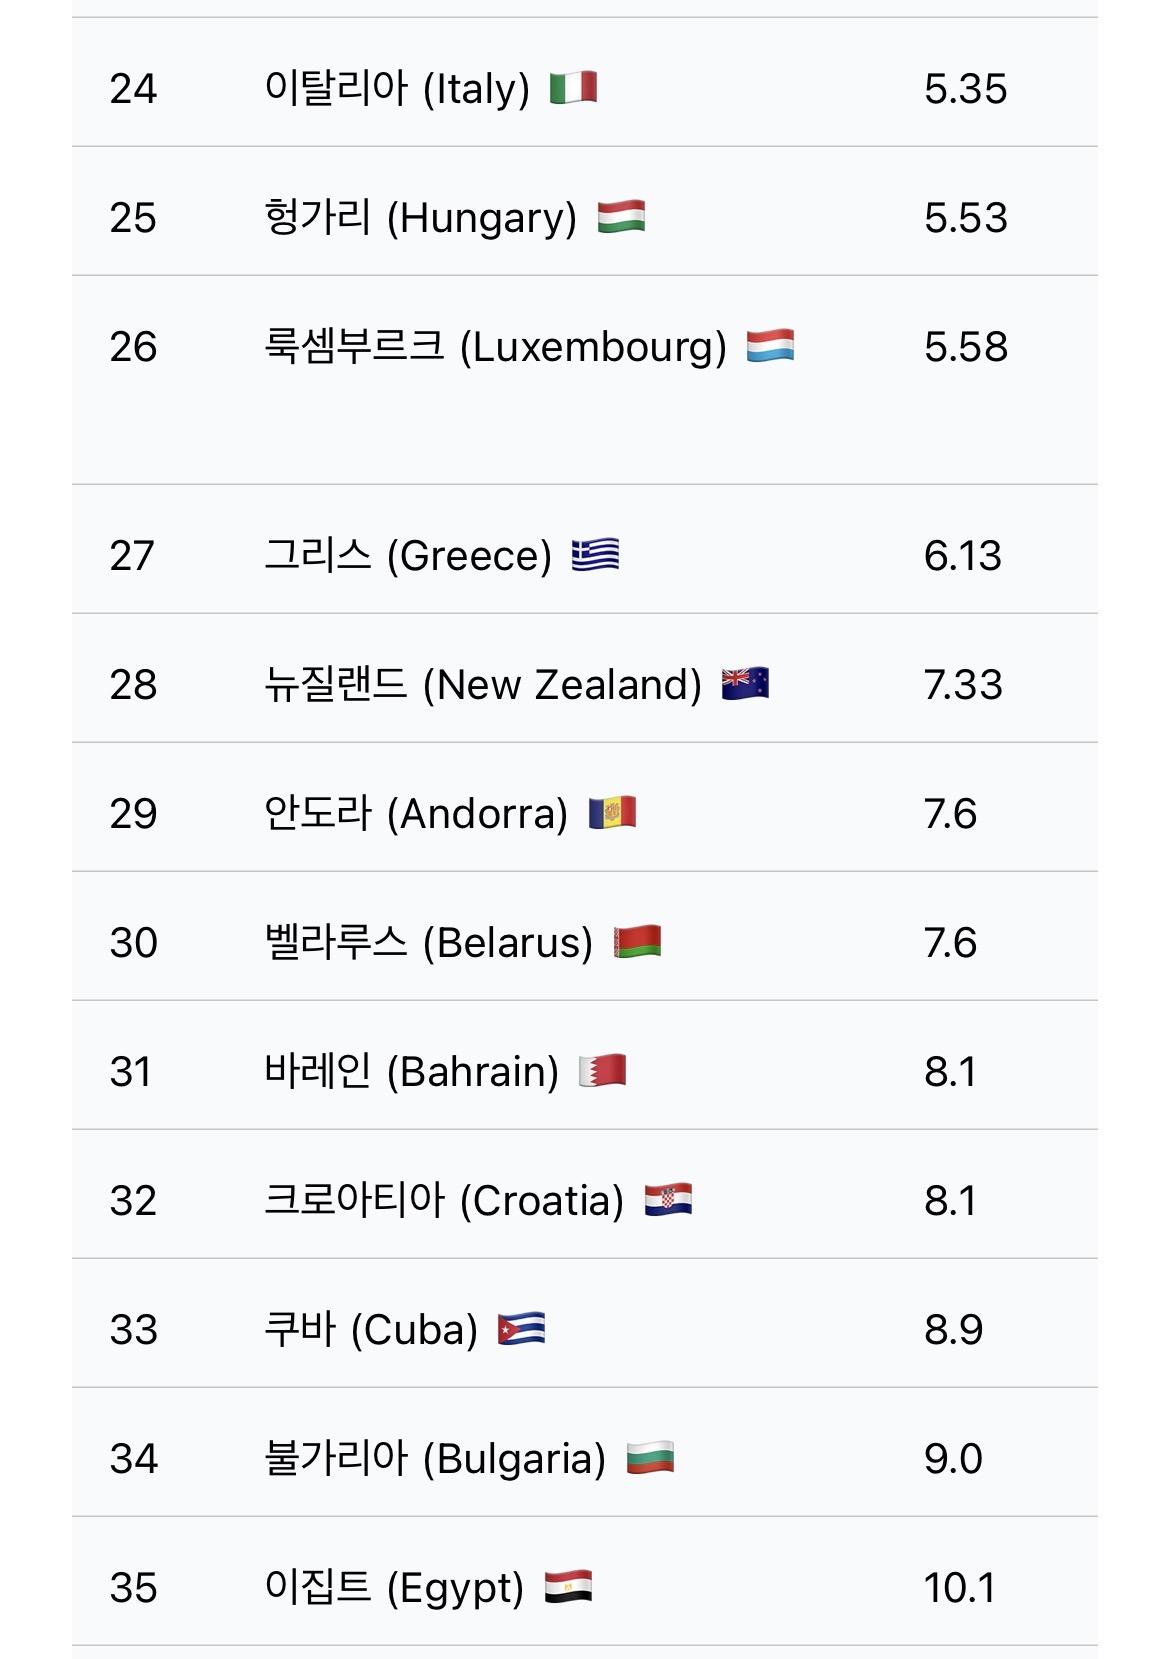Click the value 6.13 for Greece

click(962, 556)
